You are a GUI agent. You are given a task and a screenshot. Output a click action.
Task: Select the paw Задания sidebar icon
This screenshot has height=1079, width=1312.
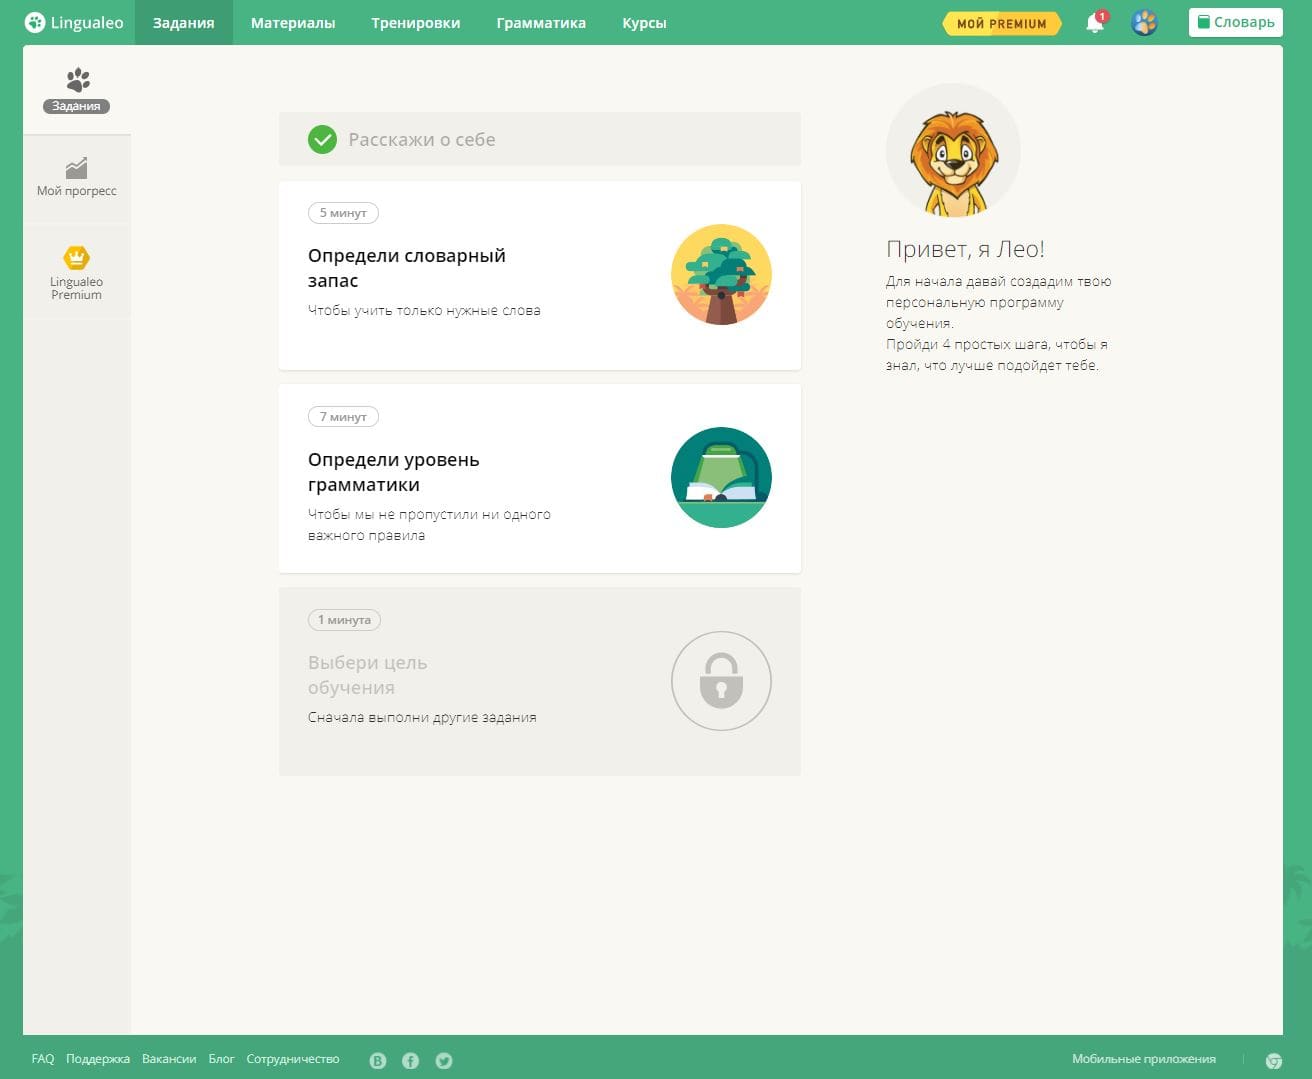[x=77, y=90]
